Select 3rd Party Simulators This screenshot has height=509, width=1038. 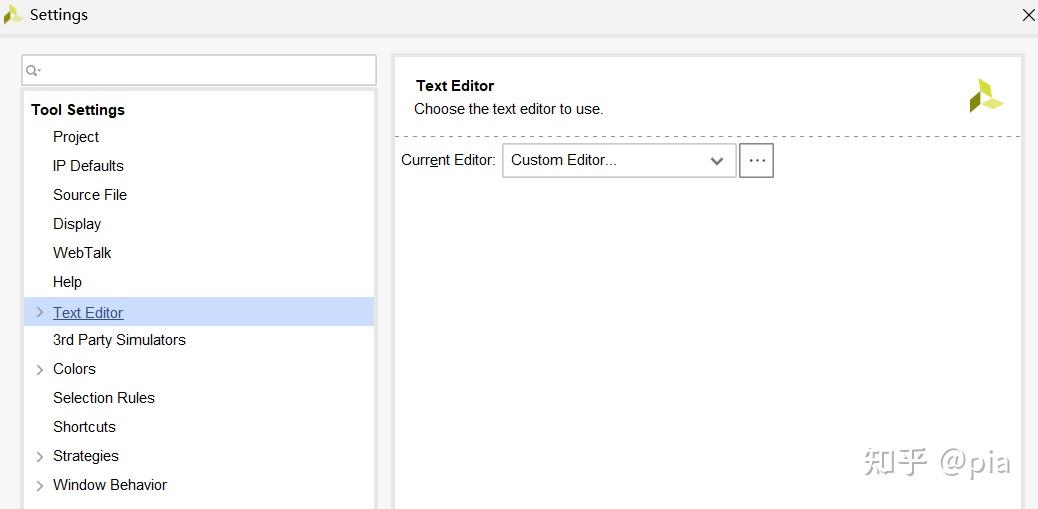point(119,340)
